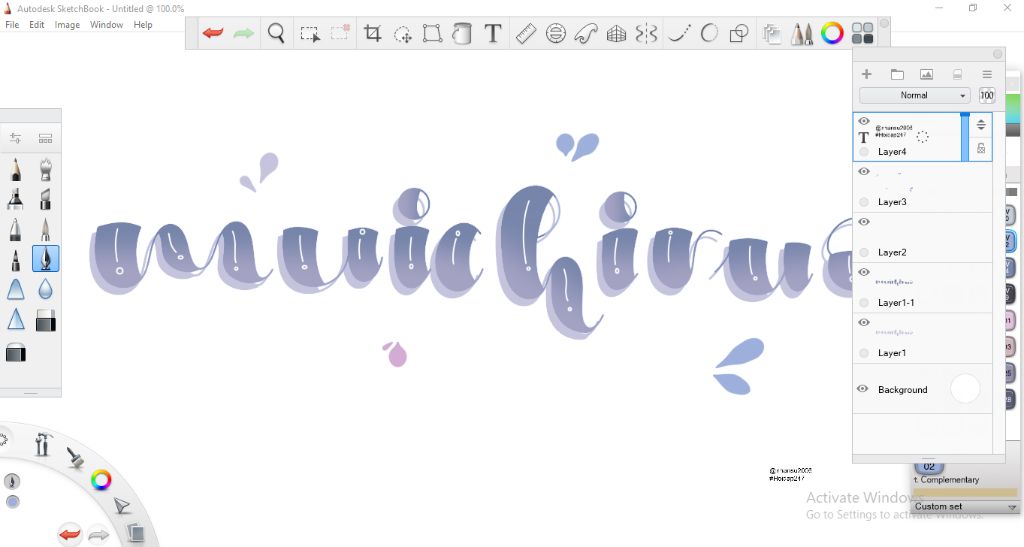
Task: Toggle the lock circle on Layer2
Action: click(x=864, y=252)
